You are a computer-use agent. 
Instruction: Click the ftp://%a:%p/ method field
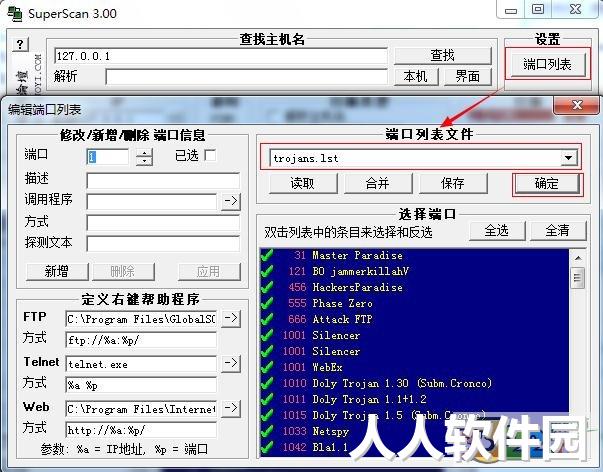pos(141,340)
